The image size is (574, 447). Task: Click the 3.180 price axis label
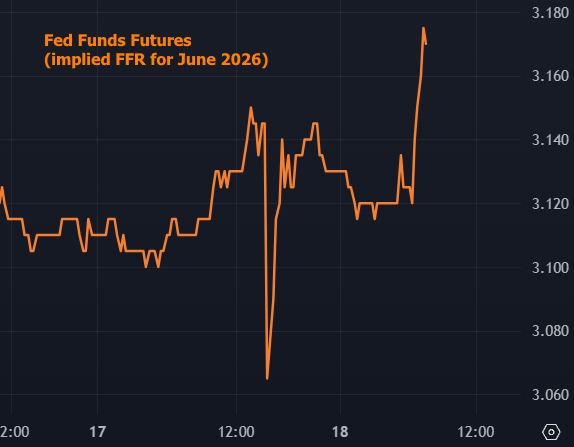pos(550,13)
